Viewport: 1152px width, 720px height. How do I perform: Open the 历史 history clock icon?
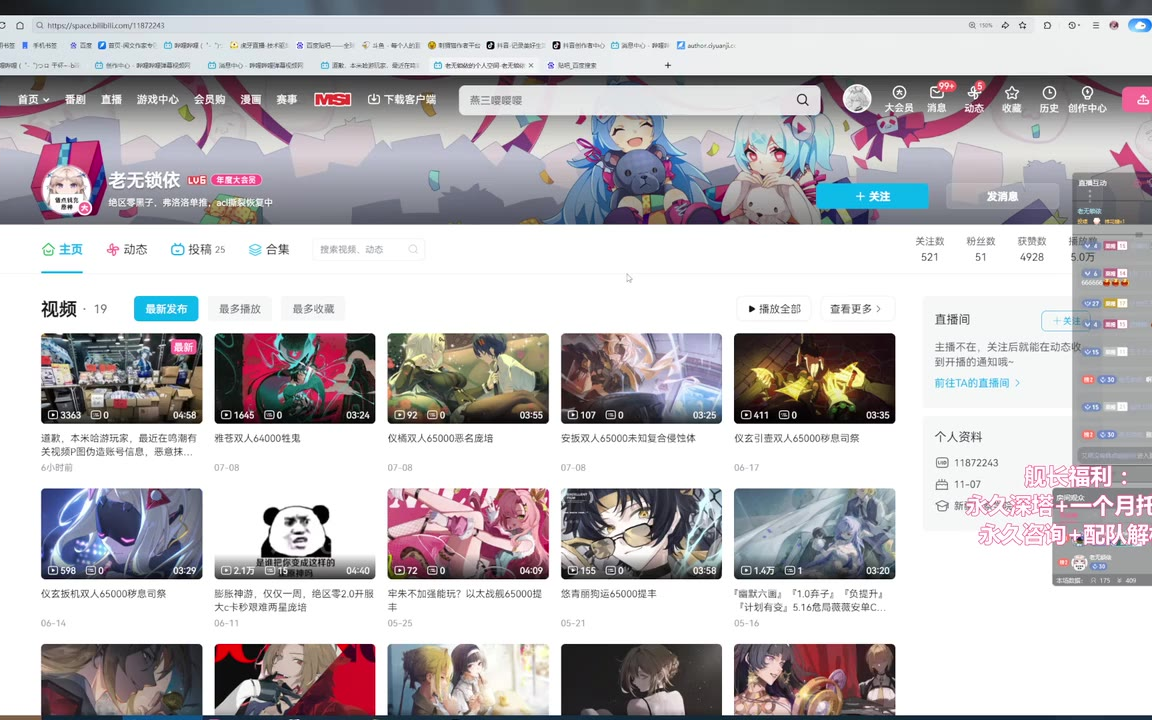(1049, 98)
